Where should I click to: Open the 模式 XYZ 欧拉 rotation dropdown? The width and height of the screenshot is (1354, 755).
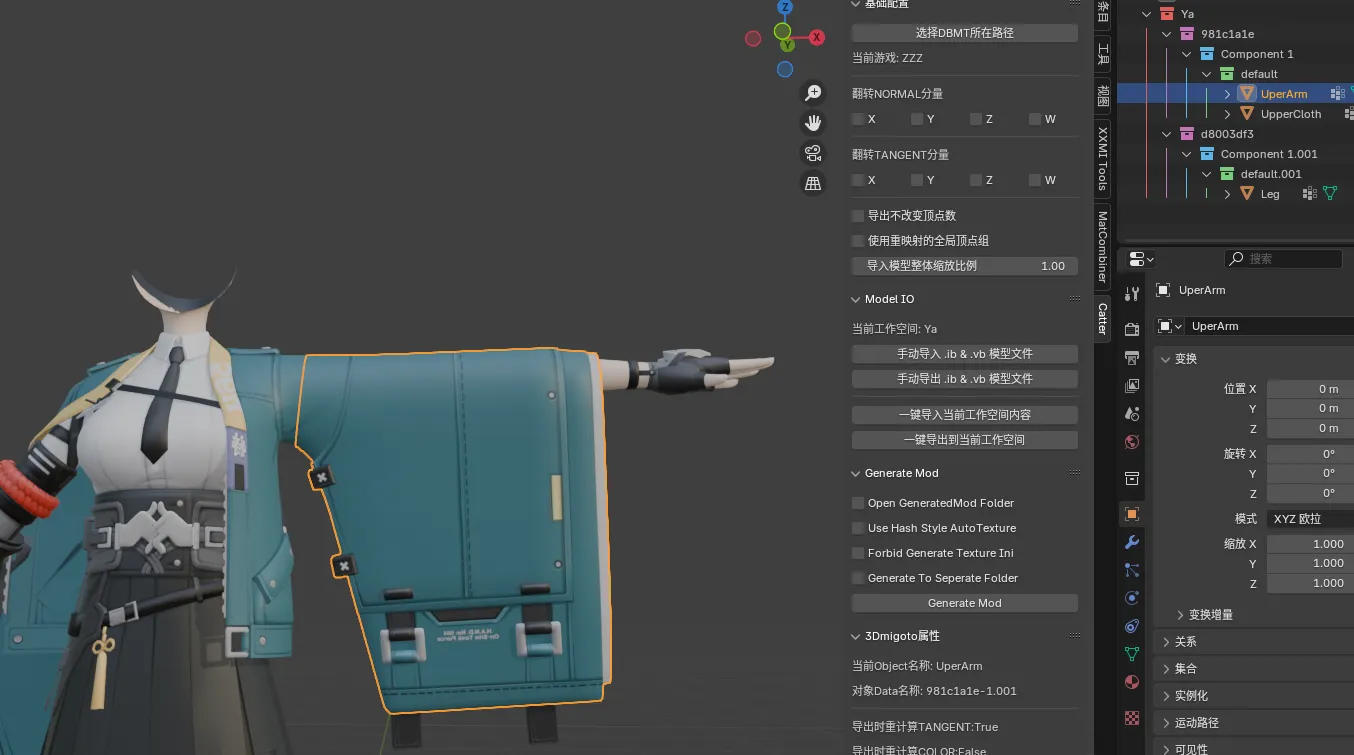[x=1310, y=519]
